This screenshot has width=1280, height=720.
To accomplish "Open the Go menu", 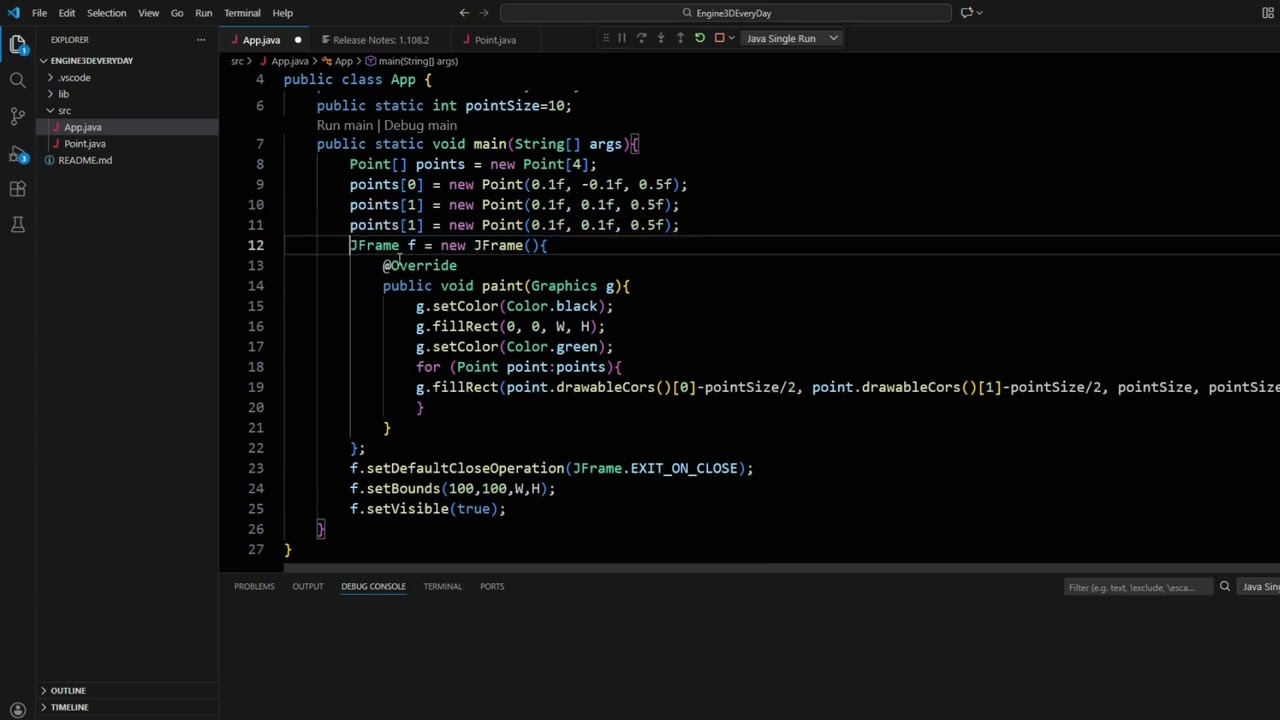I will 177,13.
